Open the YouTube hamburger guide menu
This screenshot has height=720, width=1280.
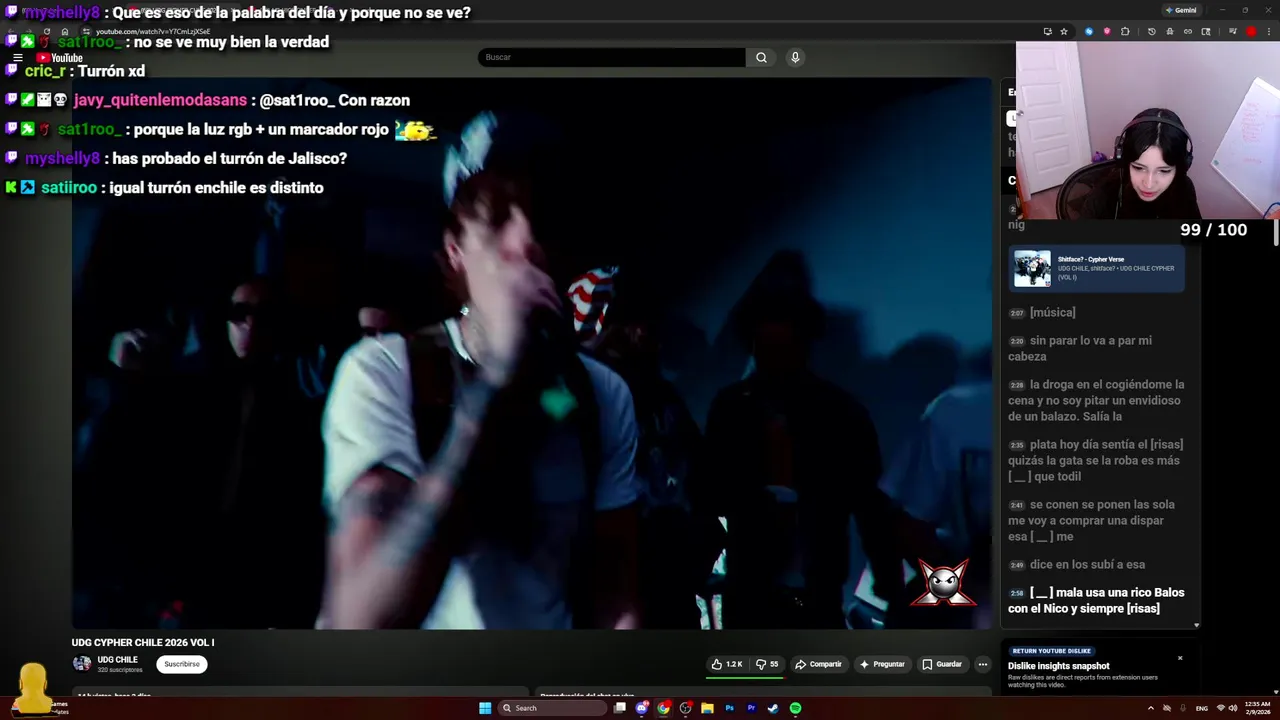[17, 58]
